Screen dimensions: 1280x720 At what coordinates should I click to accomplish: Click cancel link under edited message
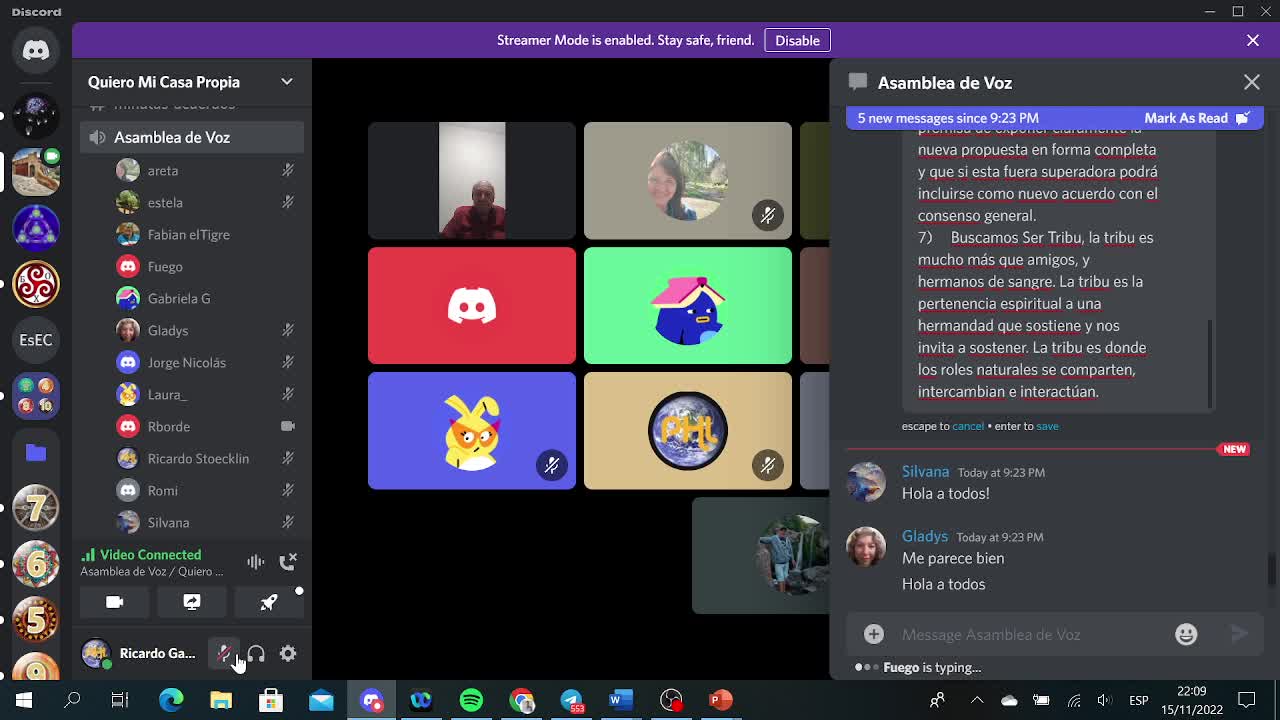click(x=968, y=426)
